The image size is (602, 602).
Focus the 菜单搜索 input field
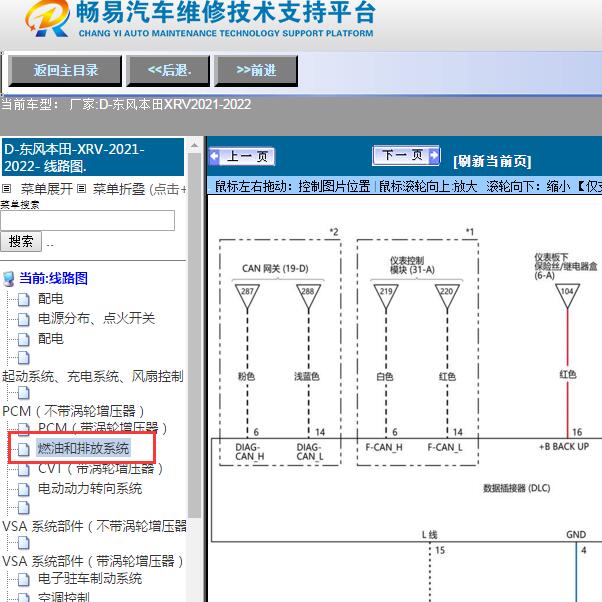[x=87, y=220]
